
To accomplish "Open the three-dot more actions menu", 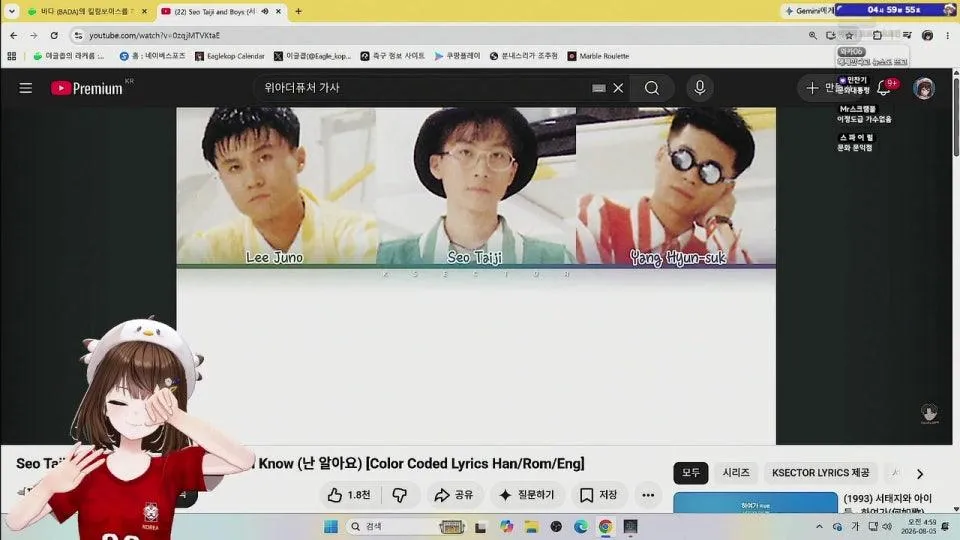I will (x=648, y=495).
